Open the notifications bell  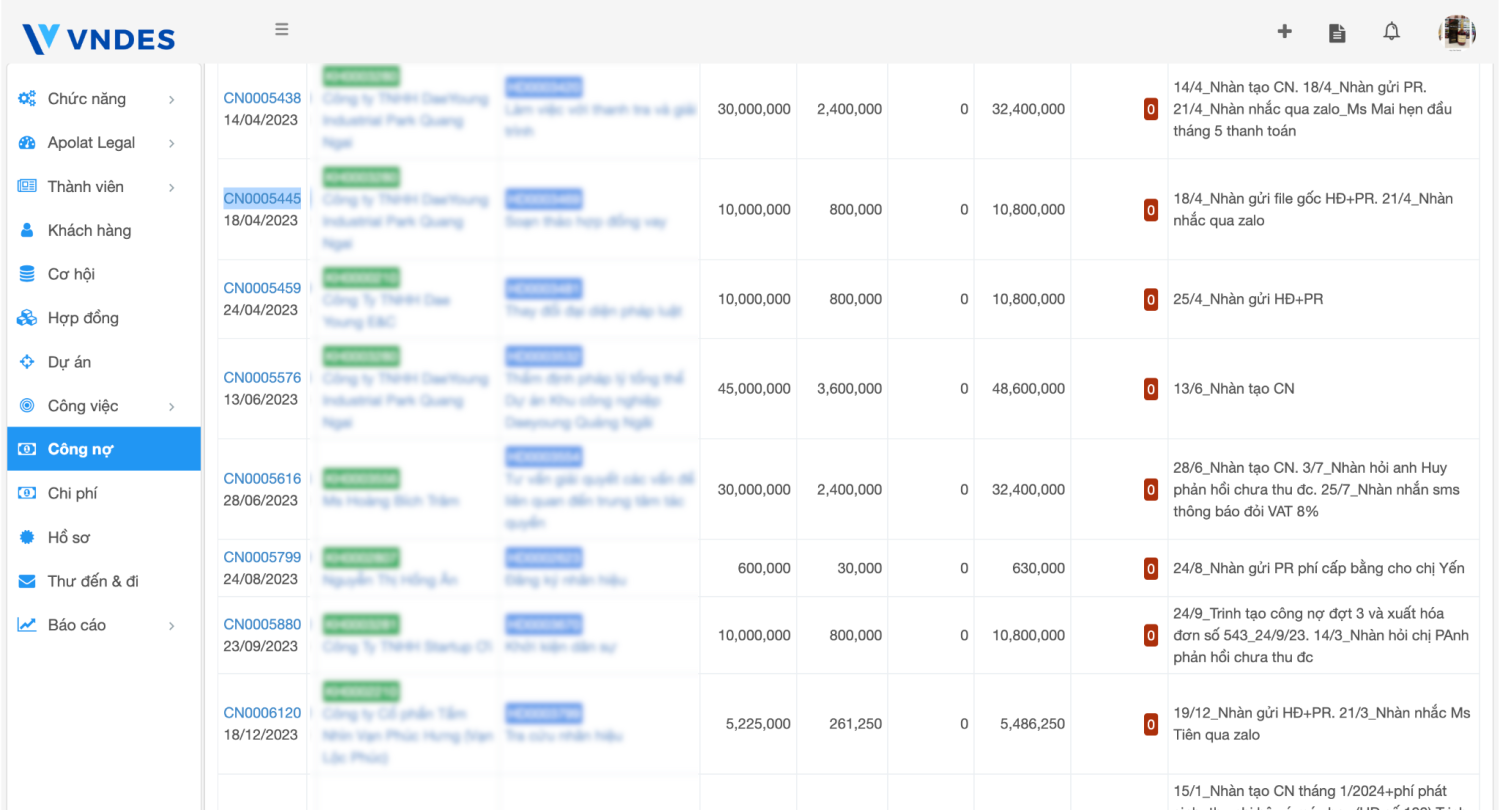(x=1391, y=32)
